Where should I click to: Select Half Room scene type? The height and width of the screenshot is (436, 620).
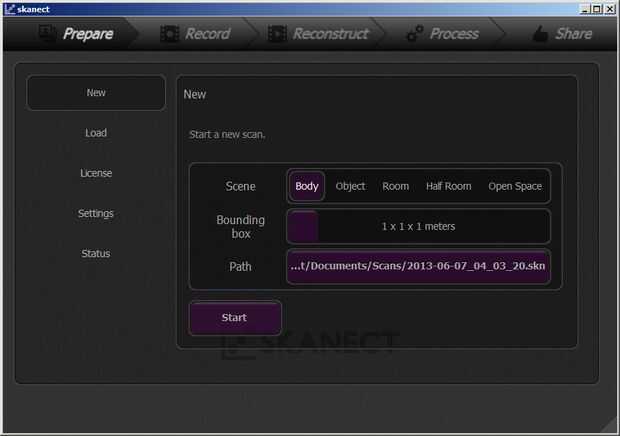point(449,186)
